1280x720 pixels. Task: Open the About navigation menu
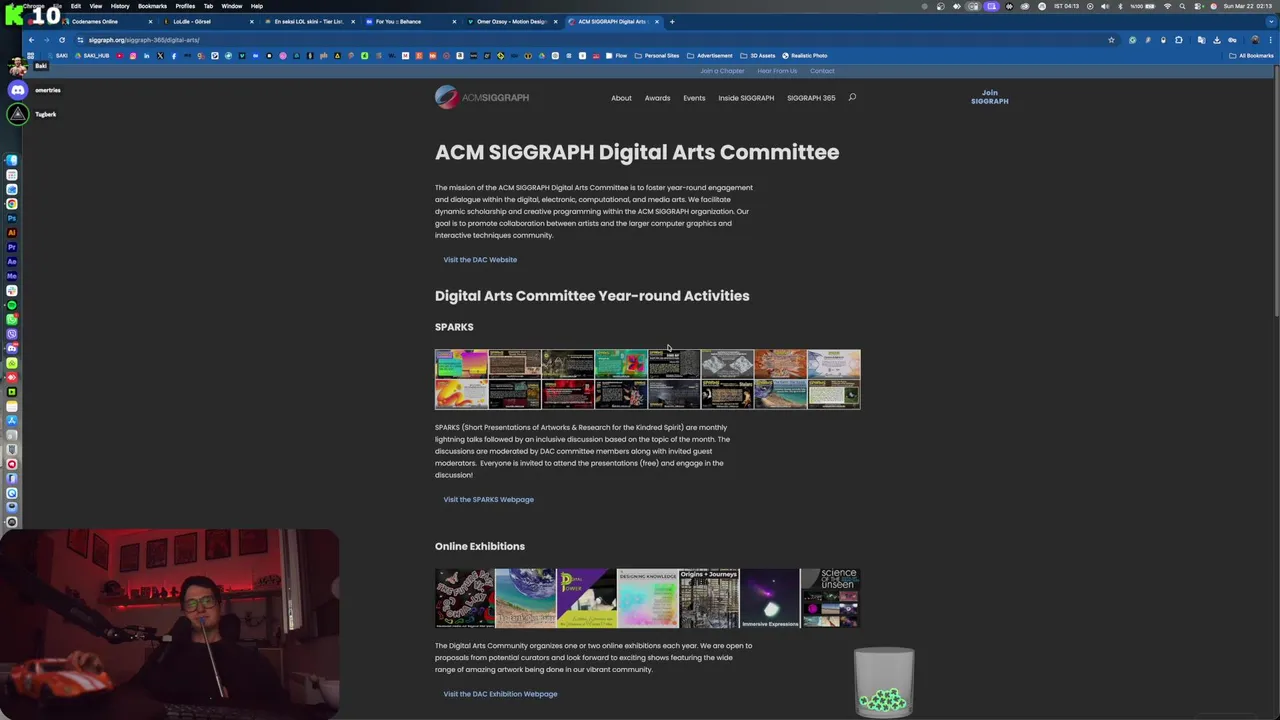(621, 98)
